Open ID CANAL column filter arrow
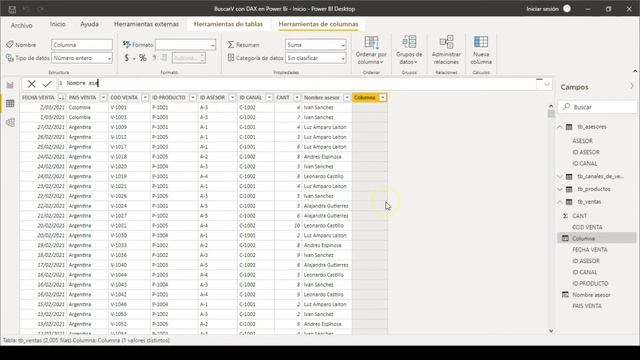640x360 pixels. point(269,98)
